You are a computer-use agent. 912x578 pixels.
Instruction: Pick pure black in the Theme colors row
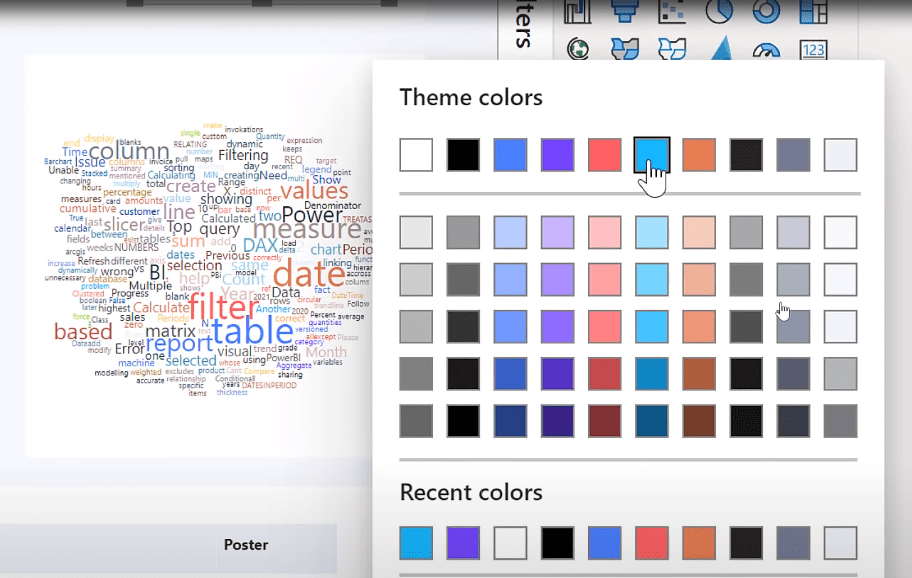pyautogui.click(x=463, y=155)
